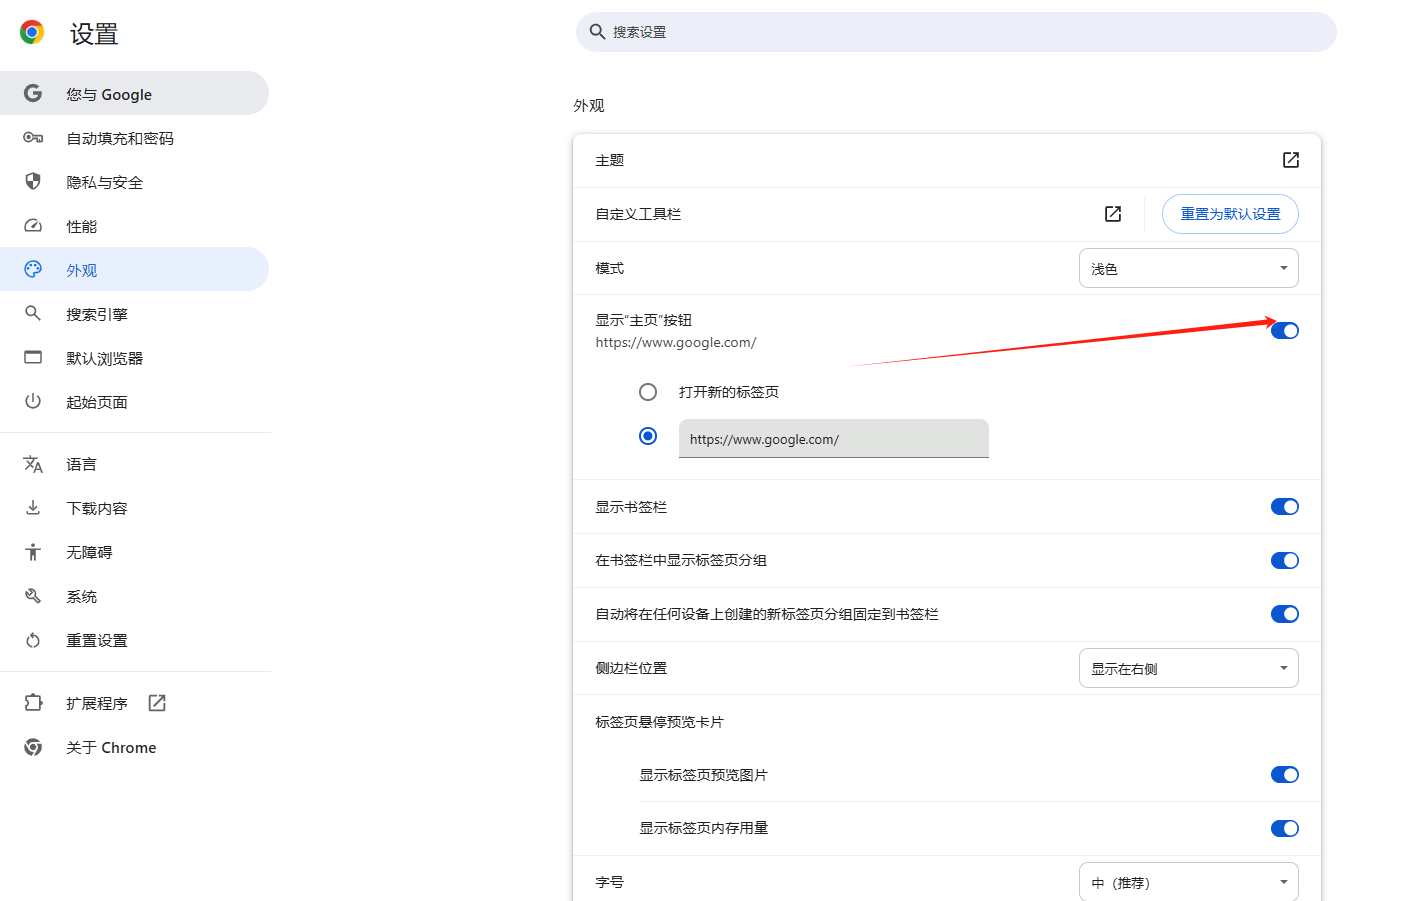Click the power icon for 起始页面
This screenshot has width=1418, height=901.
pyautogui.click(x=33, y=401)
